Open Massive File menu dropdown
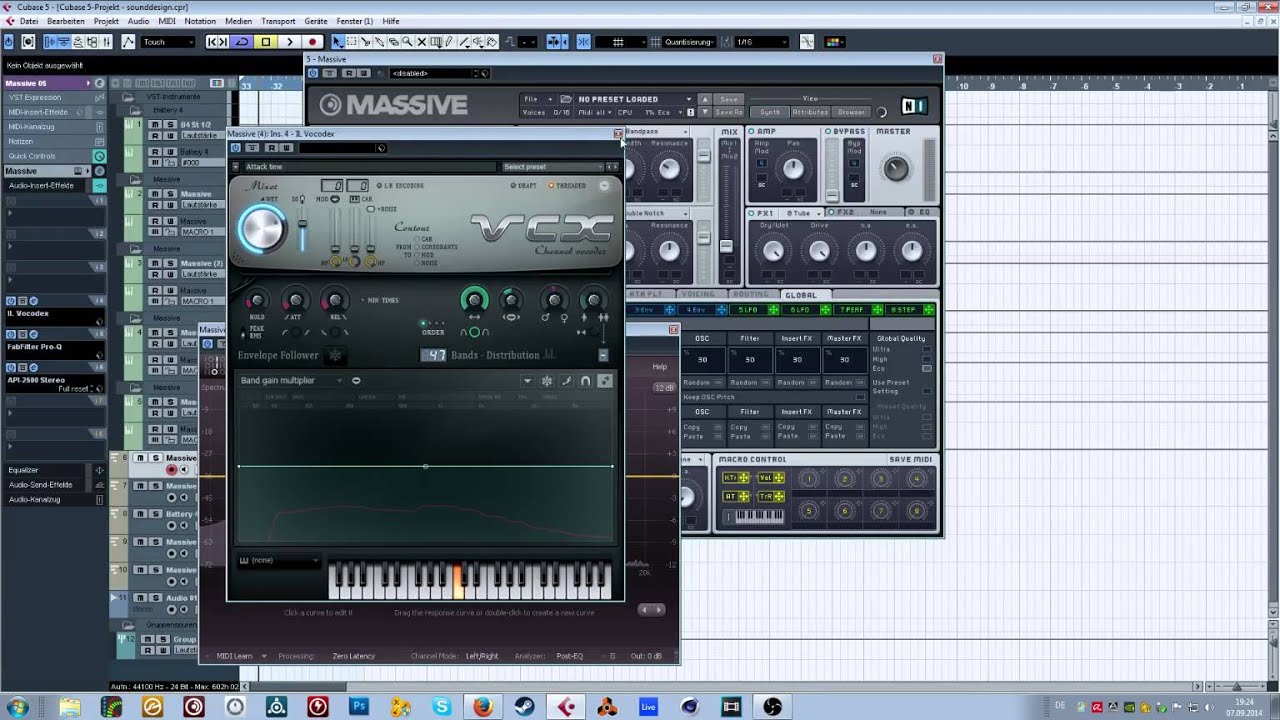 pos(537,99)
